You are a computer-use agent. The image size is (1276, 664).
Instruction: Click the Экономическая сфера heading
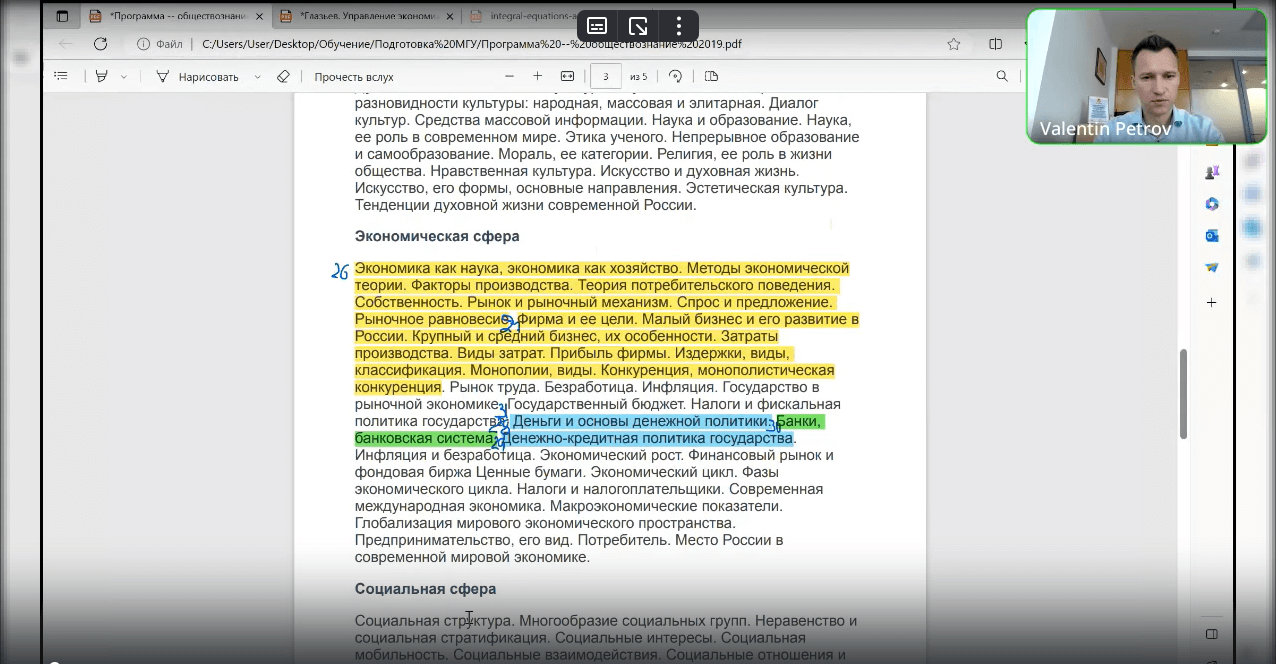point(437,237)
